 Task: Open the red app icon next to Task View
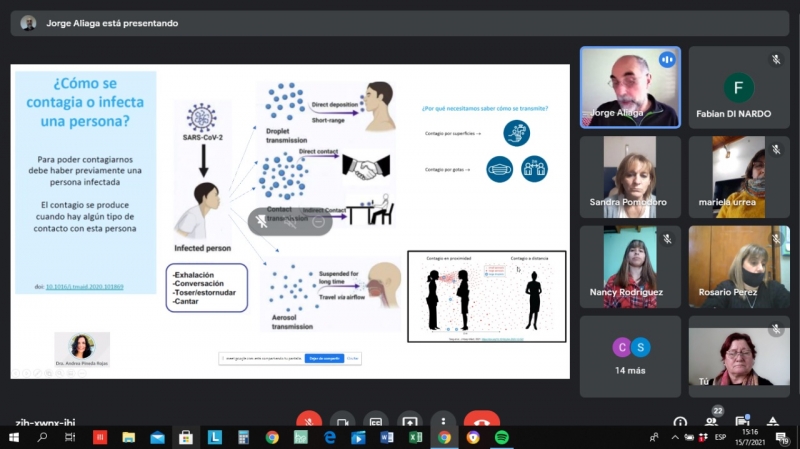click(100, 437)
